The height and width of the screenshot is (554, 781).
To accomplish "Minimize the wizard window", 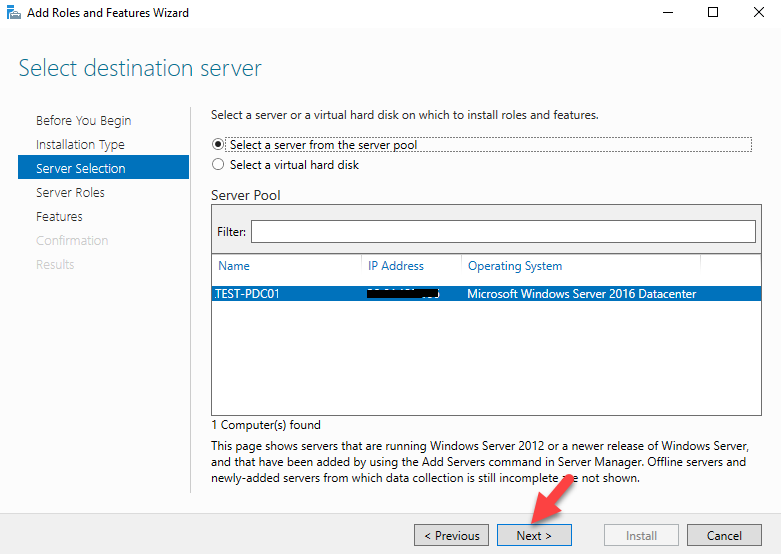I will click(667, 12).
